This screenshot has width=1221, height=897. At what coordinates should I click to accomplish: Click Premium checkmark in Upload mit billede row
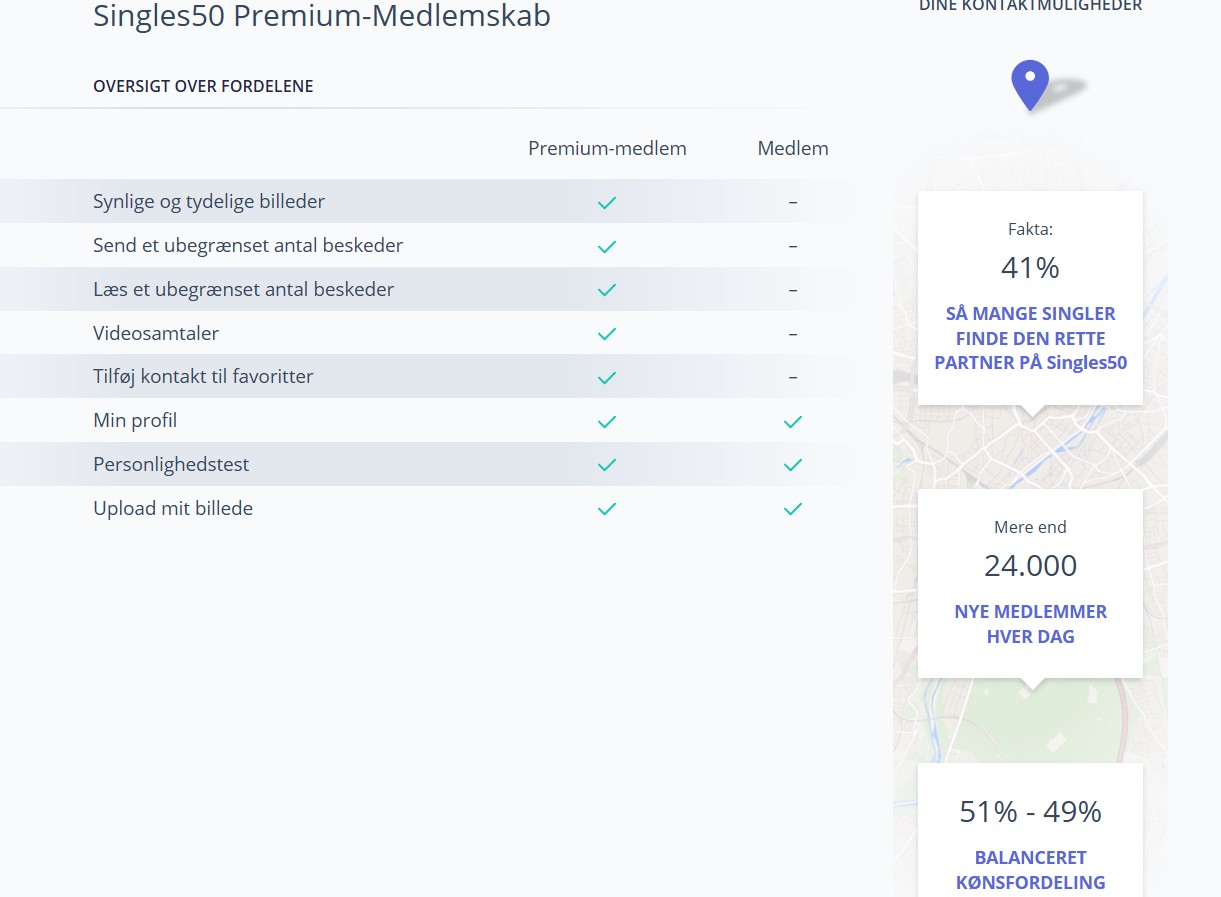607,509
